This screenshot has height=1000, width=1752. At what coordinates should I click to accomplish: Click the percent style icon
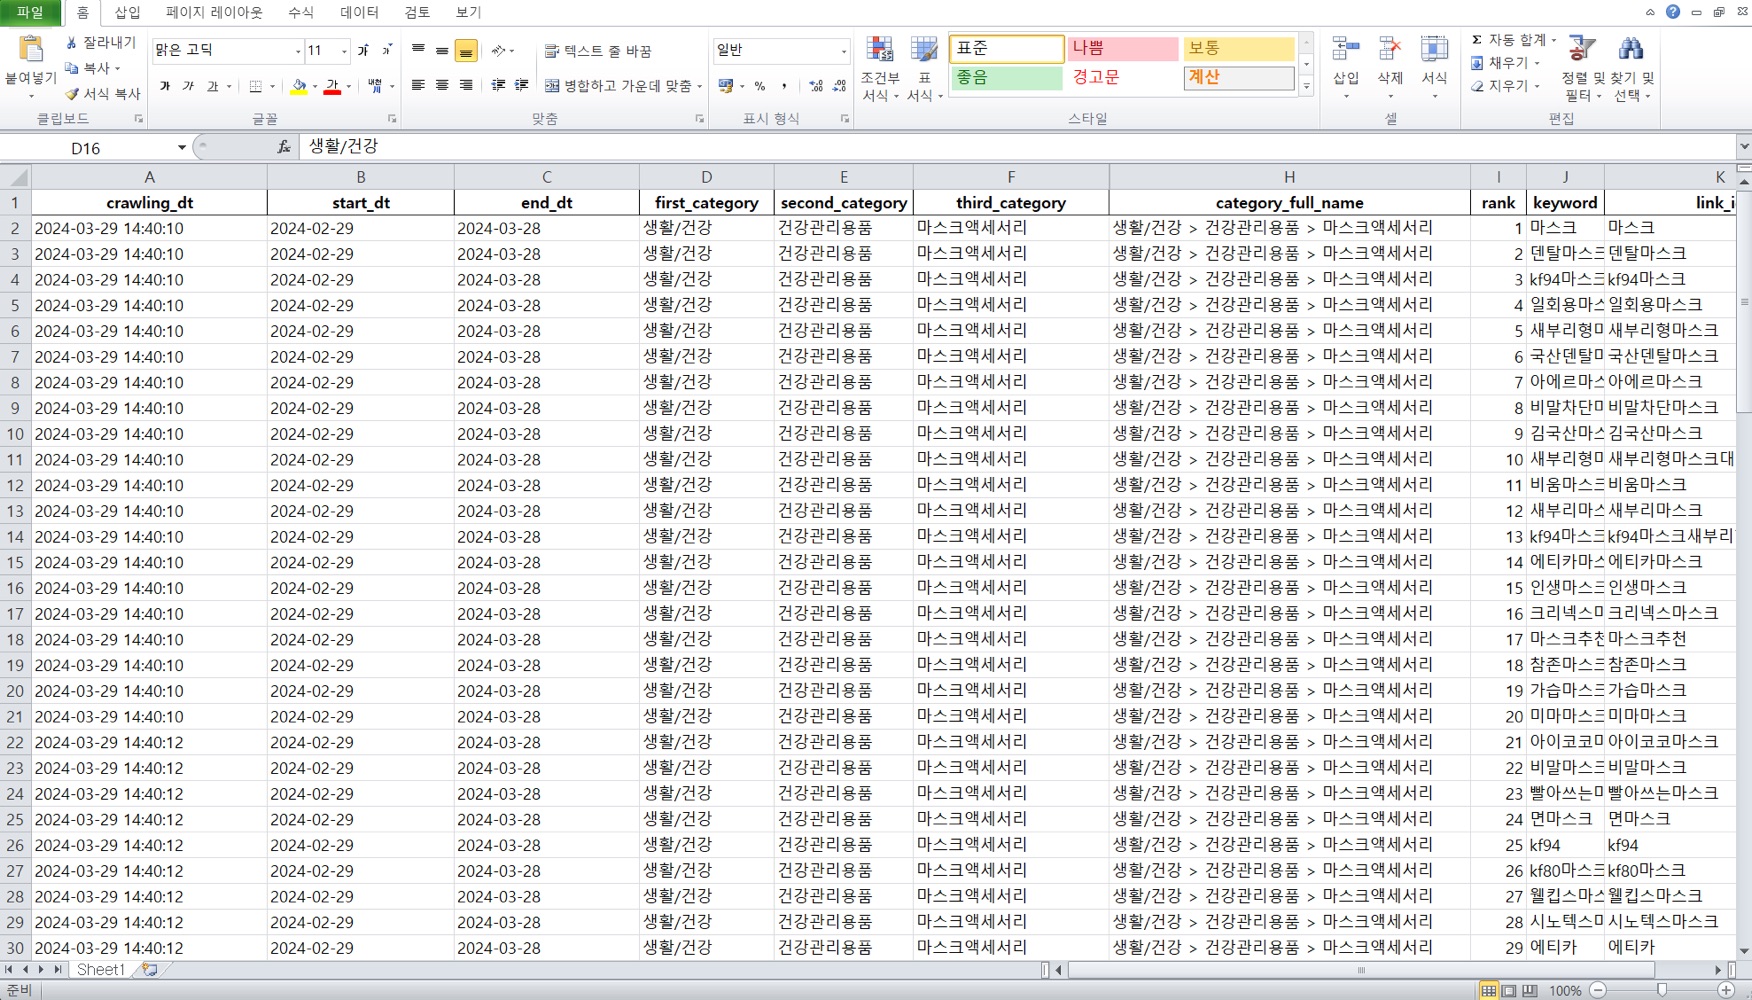pyautogui.click(x=760, y=87)
